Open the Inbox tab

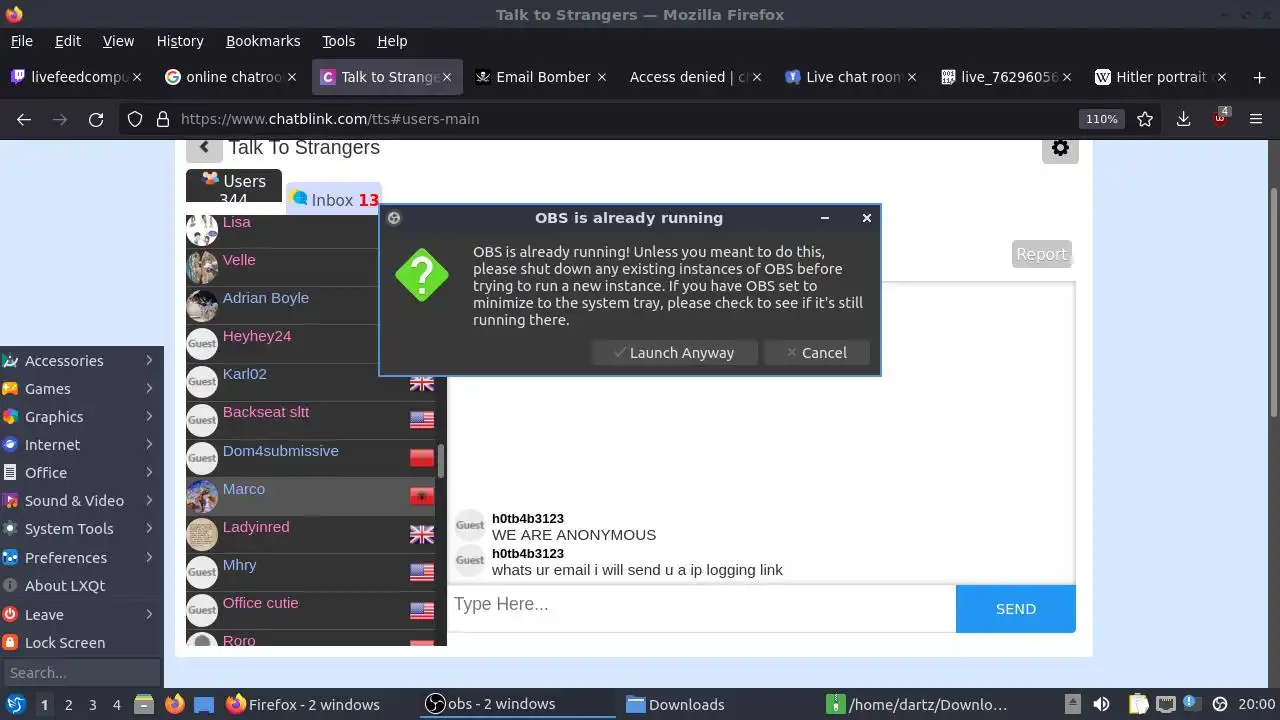pyautogui.click(x=334, y=200)
